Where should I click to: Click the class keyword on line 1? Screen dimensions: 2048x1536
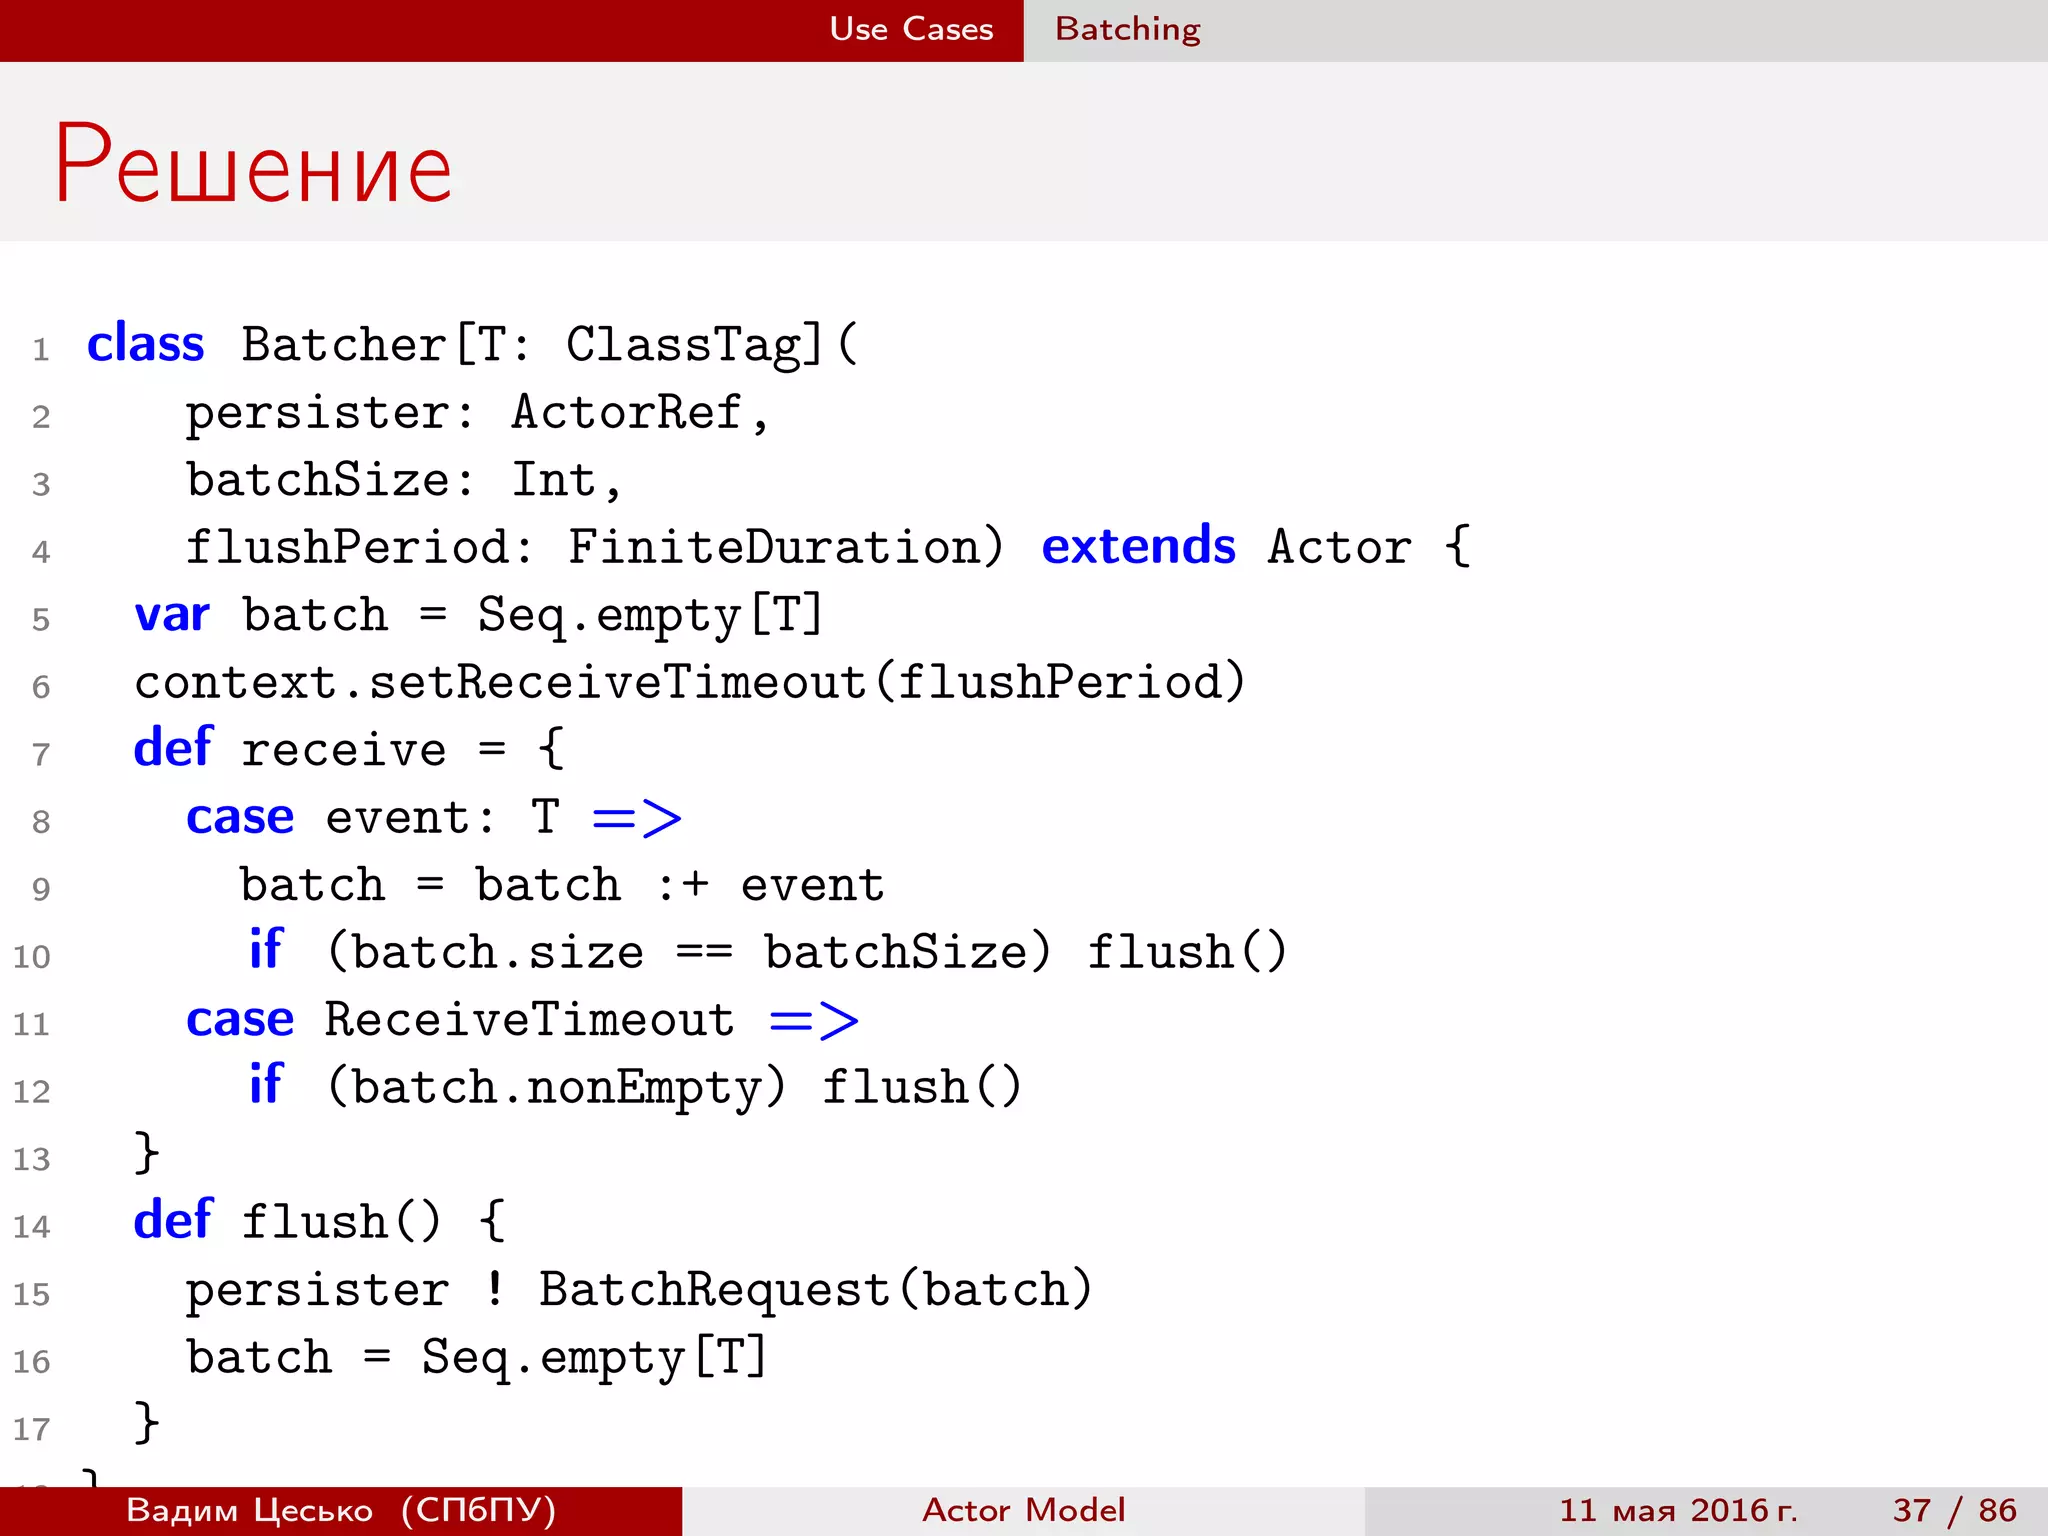point(146,344)
